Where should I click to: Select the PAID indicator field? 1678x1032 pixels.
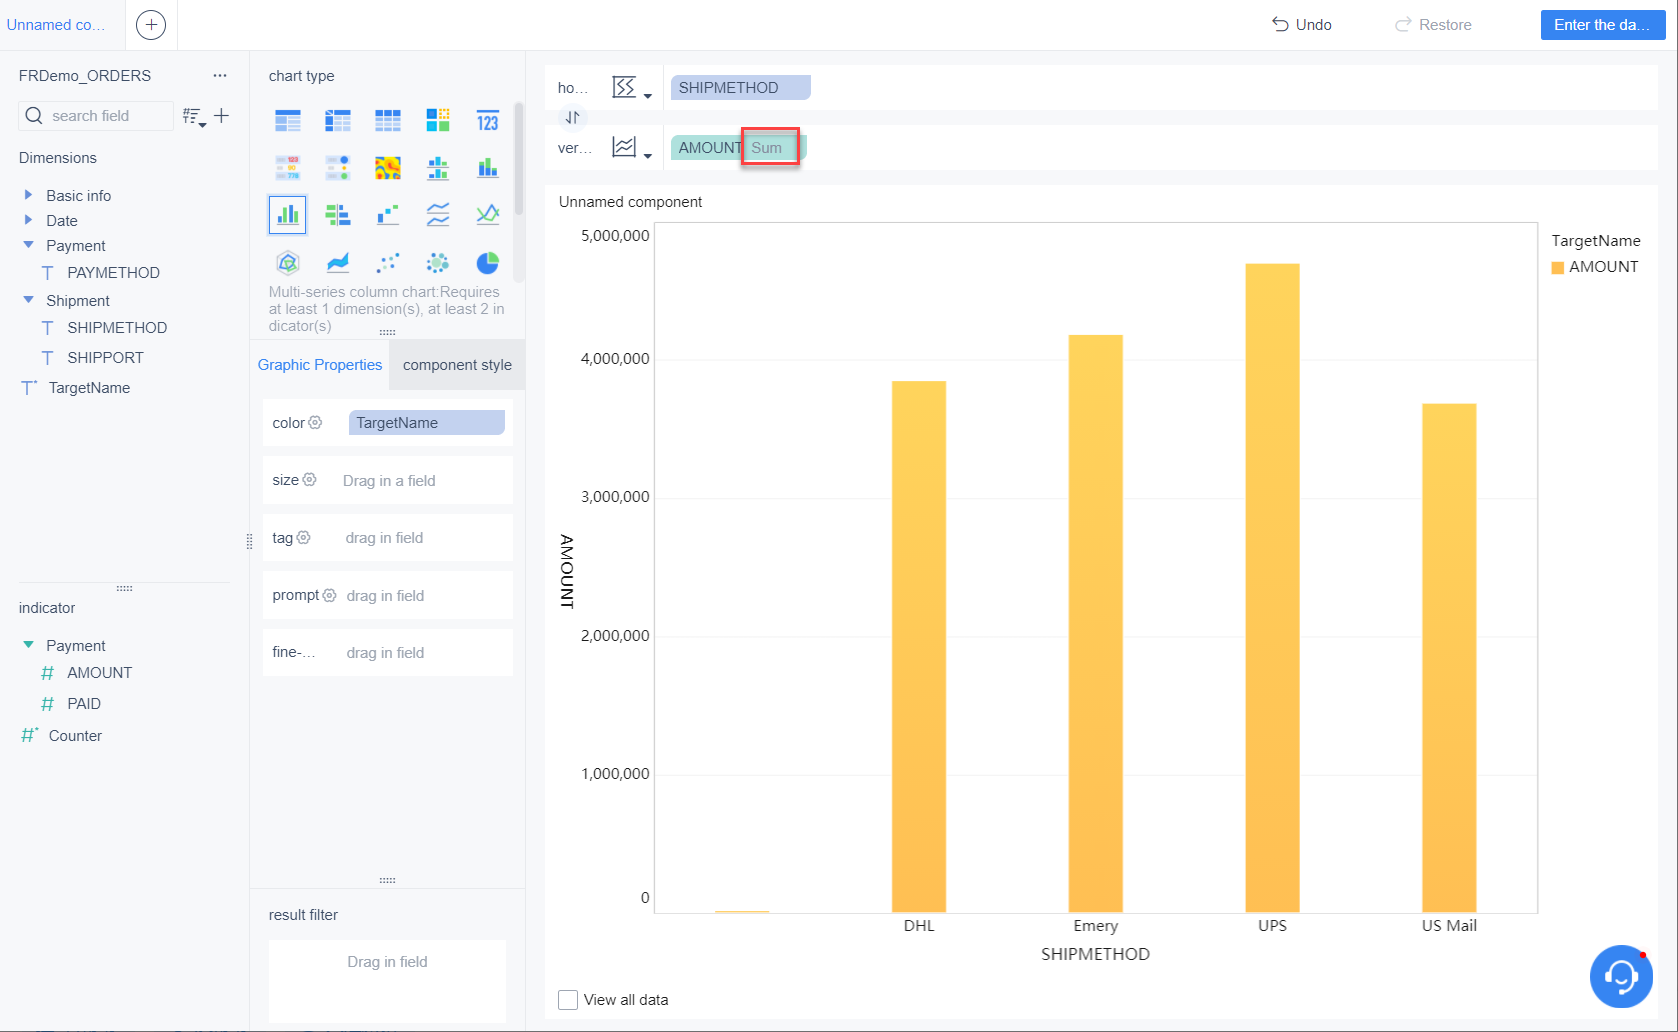(84, 704)
